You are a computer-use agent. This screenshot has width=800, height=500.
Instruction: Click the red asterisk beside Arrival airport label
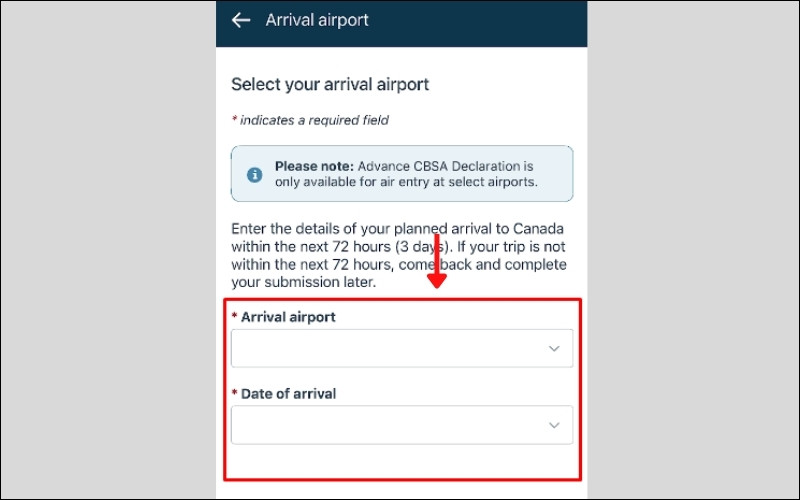[x=235, y=317]
